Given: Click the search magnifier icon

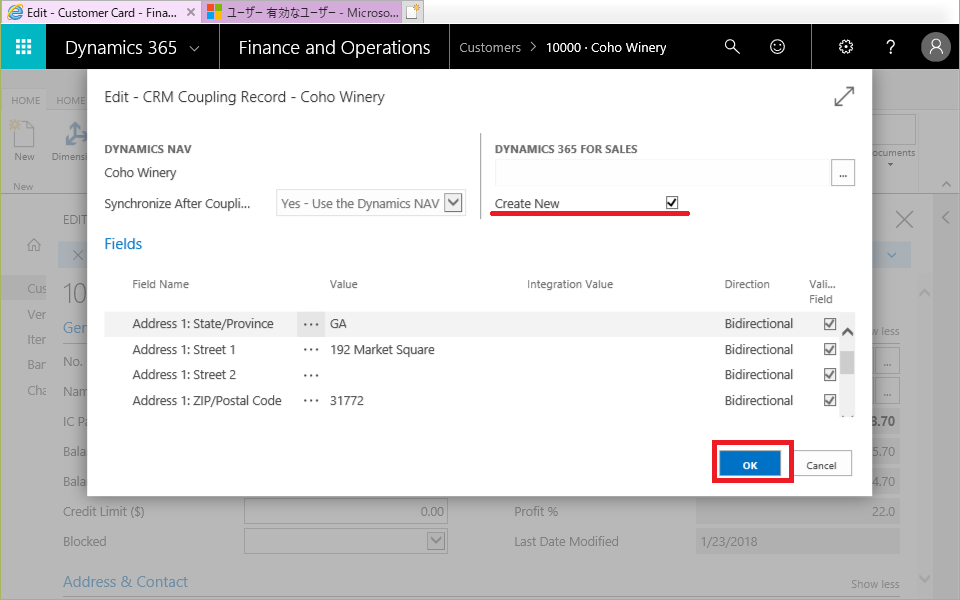Looking at the screenshot, I should (x=732, y=47).
